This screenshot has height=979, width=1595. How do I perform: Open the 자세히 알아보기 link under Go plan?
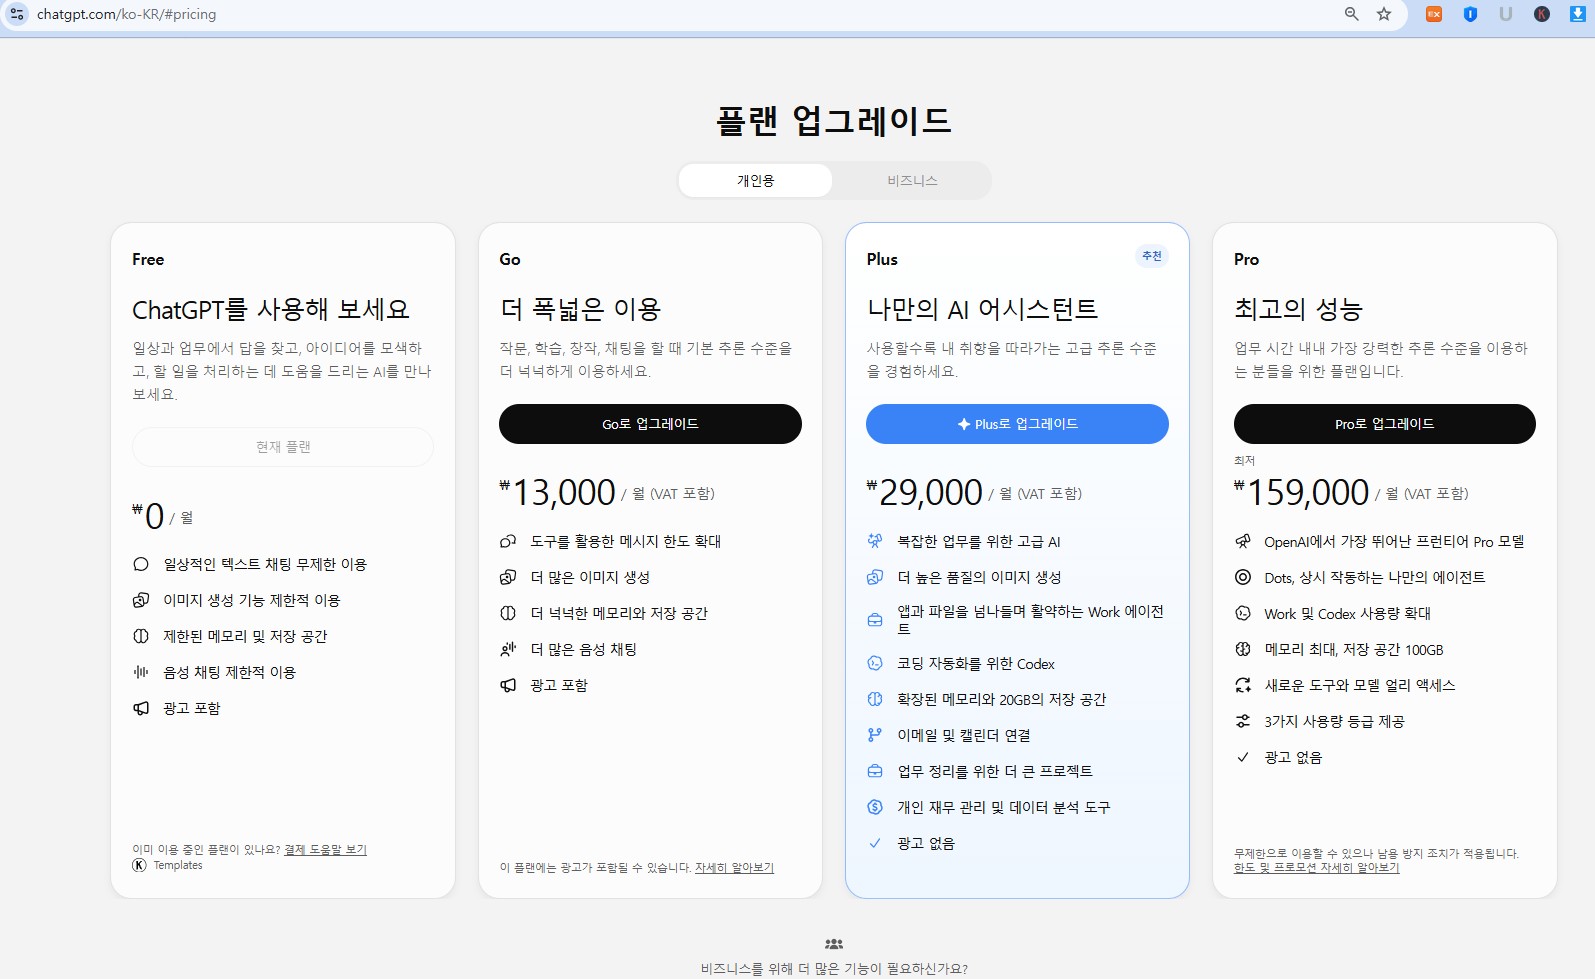[x=734, y=868]
